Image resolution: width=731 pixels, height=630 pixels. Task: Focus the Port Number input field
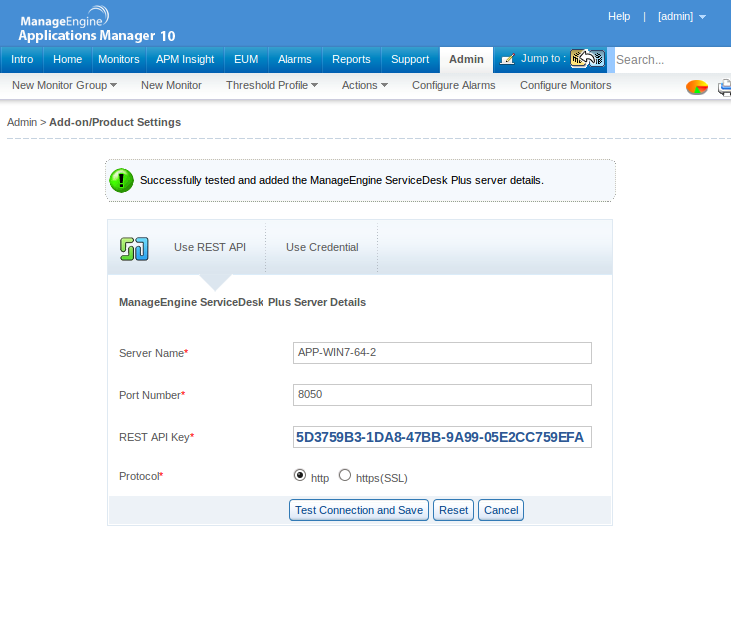[442, 395]
